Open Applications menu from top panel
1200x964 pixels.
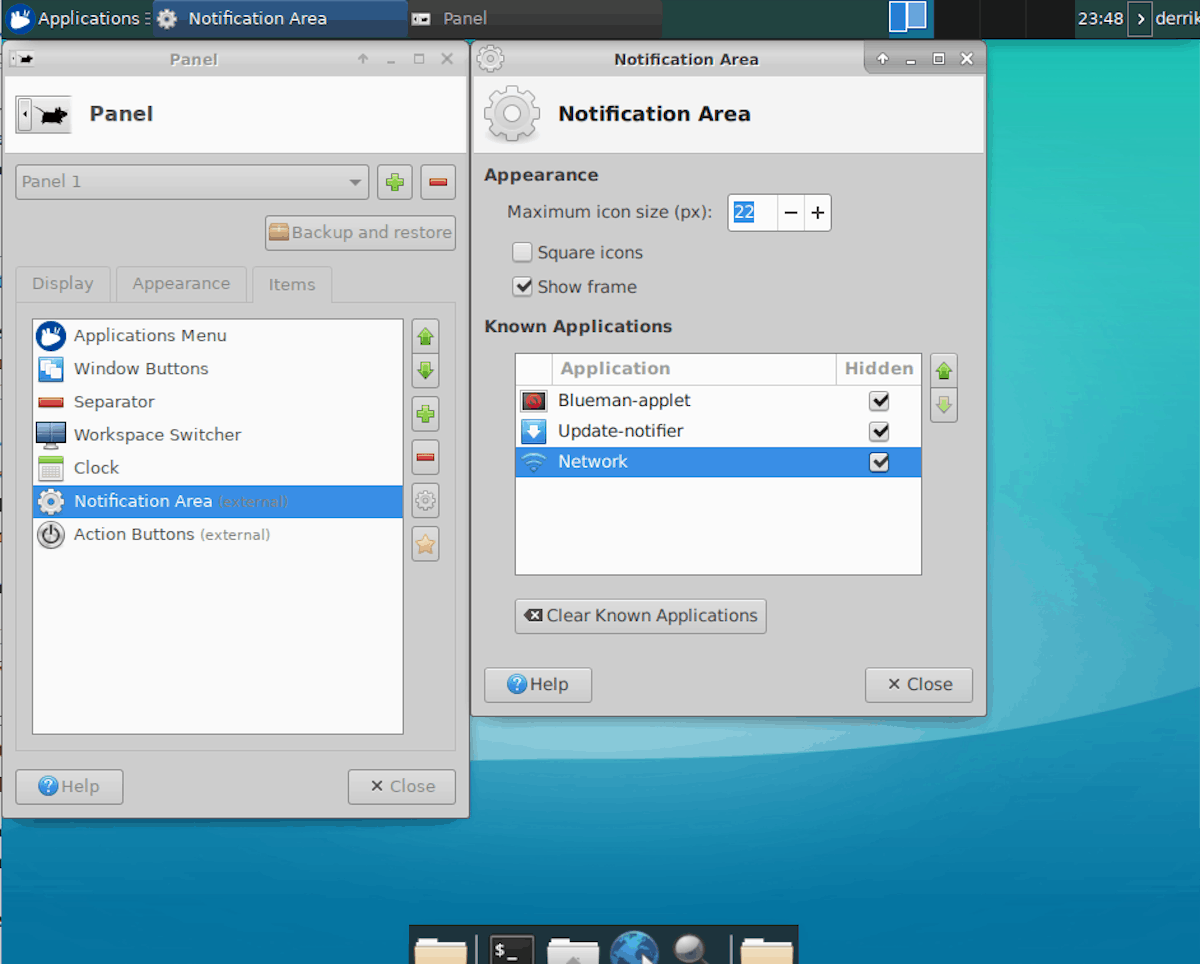tap(76, 18)
